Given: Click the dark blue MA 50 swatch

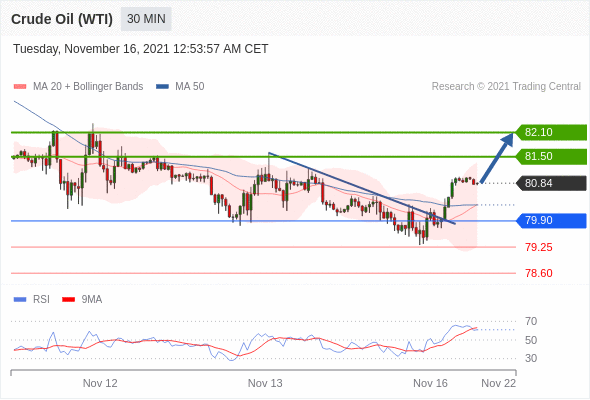Looking at the screenshot, I should (162, 87).
